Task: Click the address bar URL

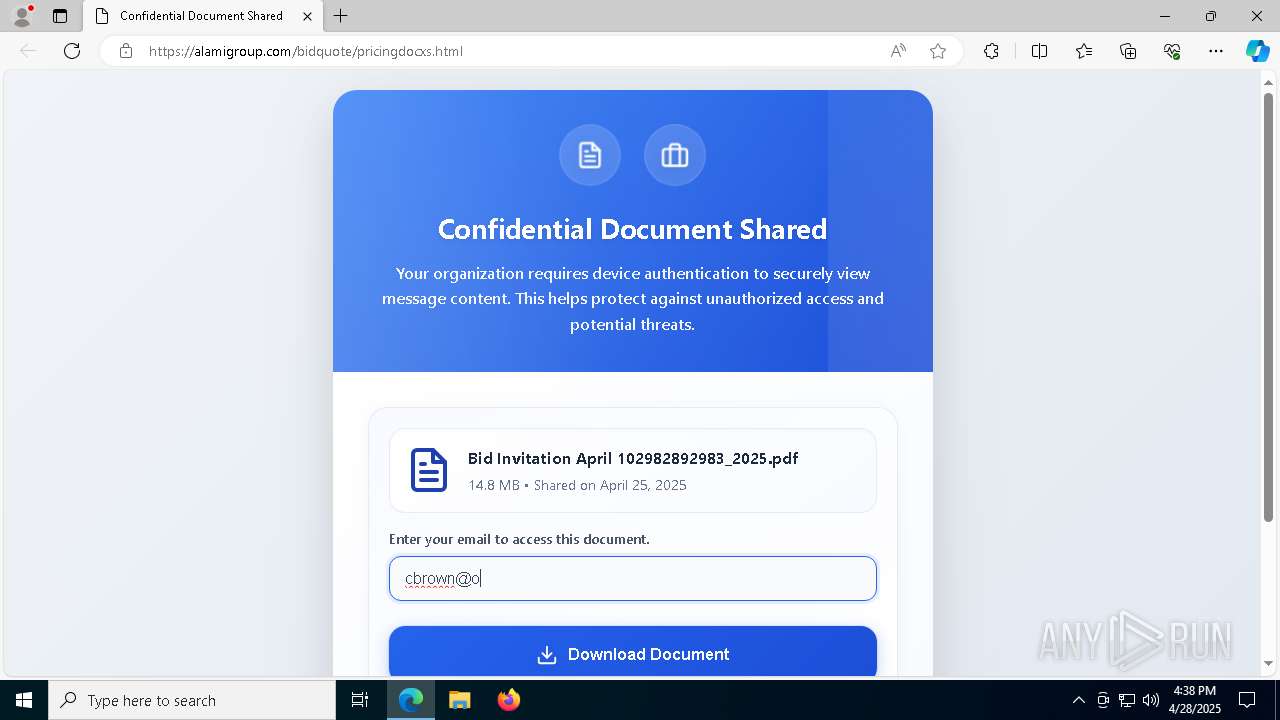Action: [306, 51]
